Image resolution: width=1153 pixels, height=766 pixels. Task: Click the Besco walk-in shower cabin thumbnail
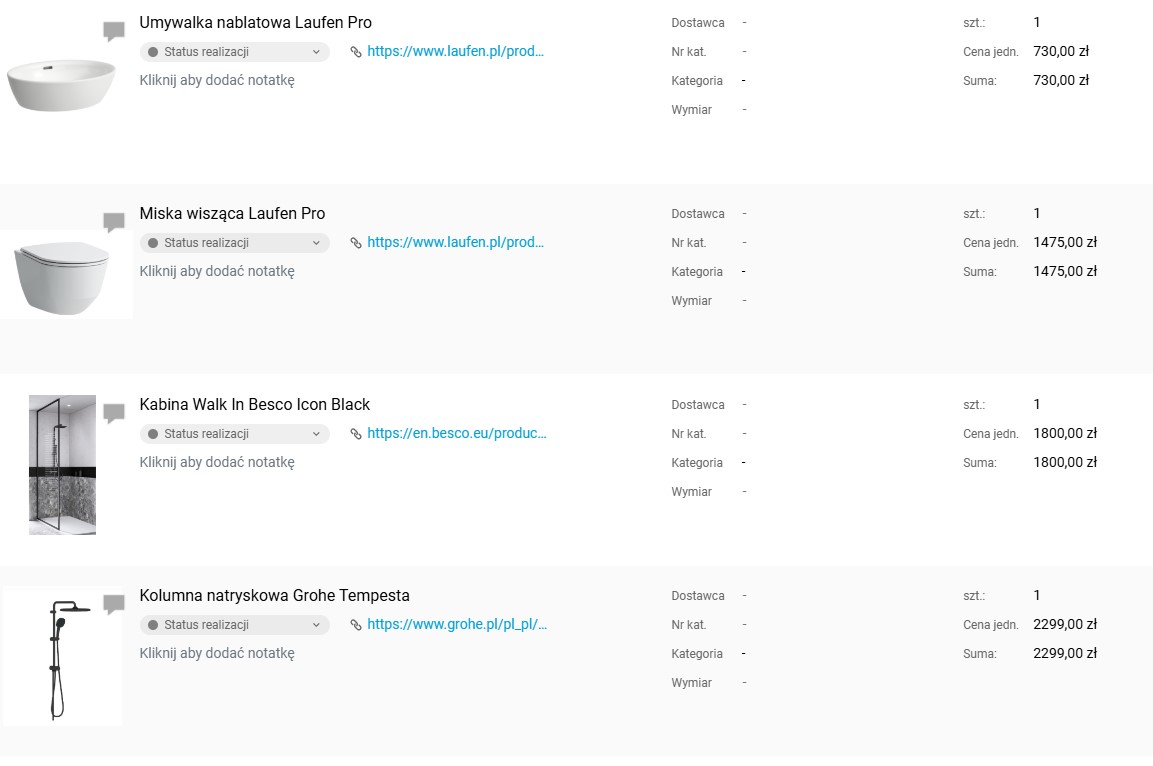click(x=62, y=465)
